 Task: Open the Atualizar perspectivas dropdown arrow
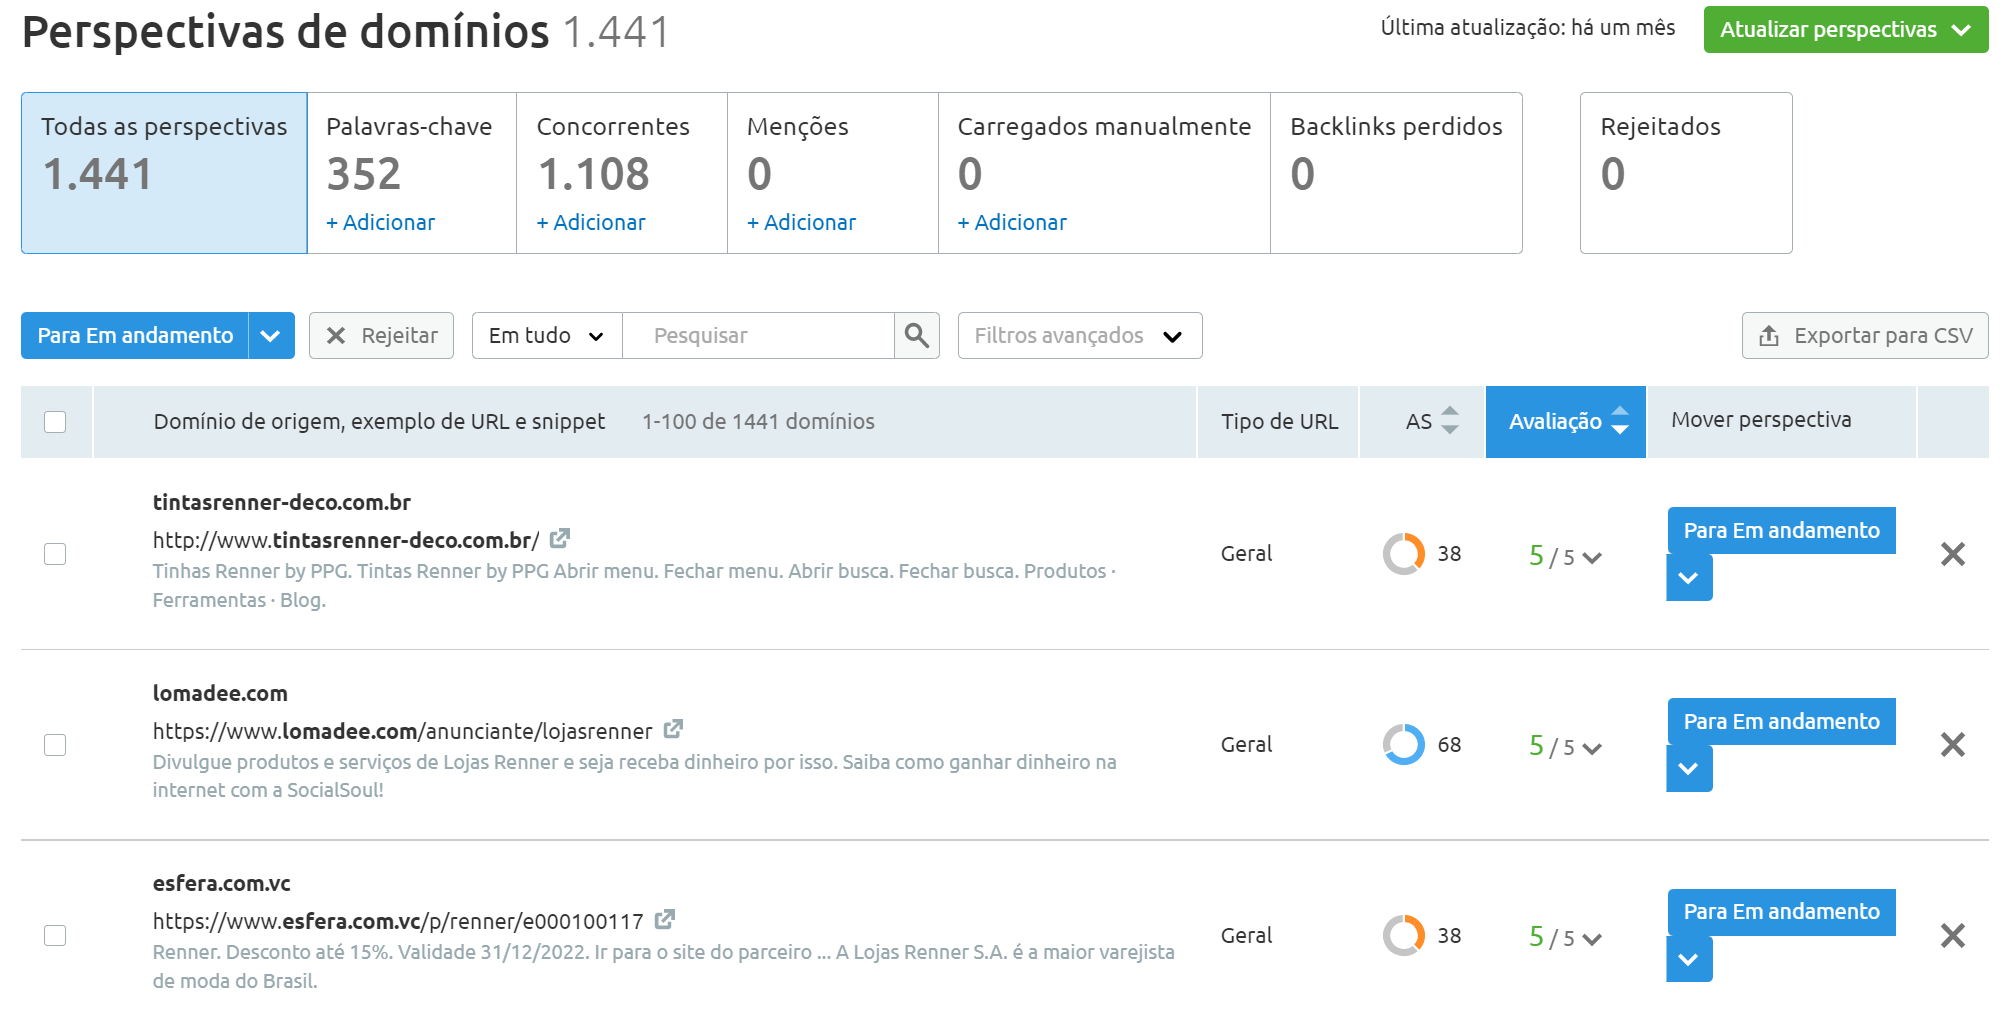pyautogui.click(x=1962, y=30)
